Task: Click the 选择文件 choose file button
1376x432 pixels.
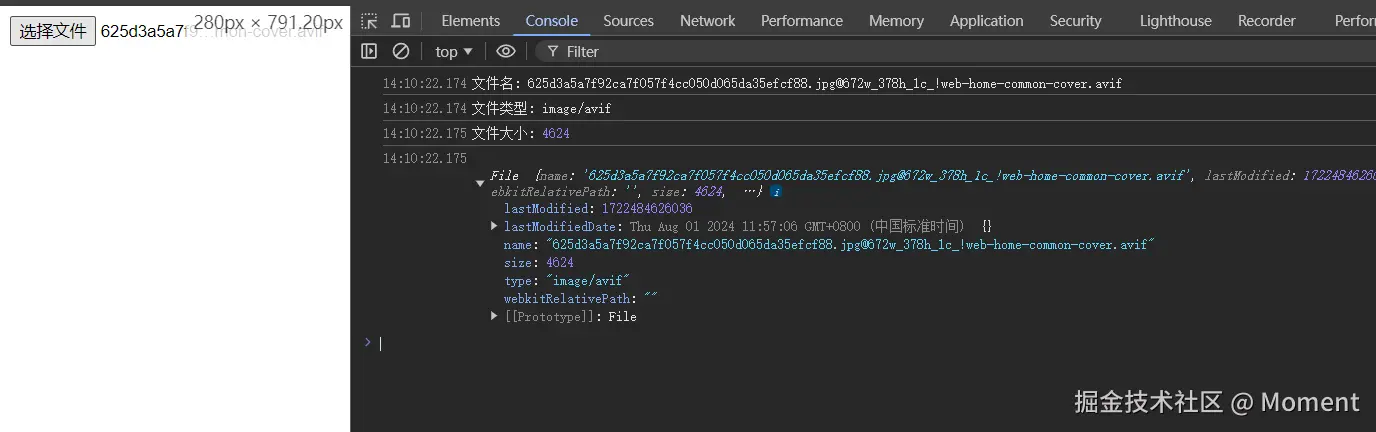Action: coord(53,31)
